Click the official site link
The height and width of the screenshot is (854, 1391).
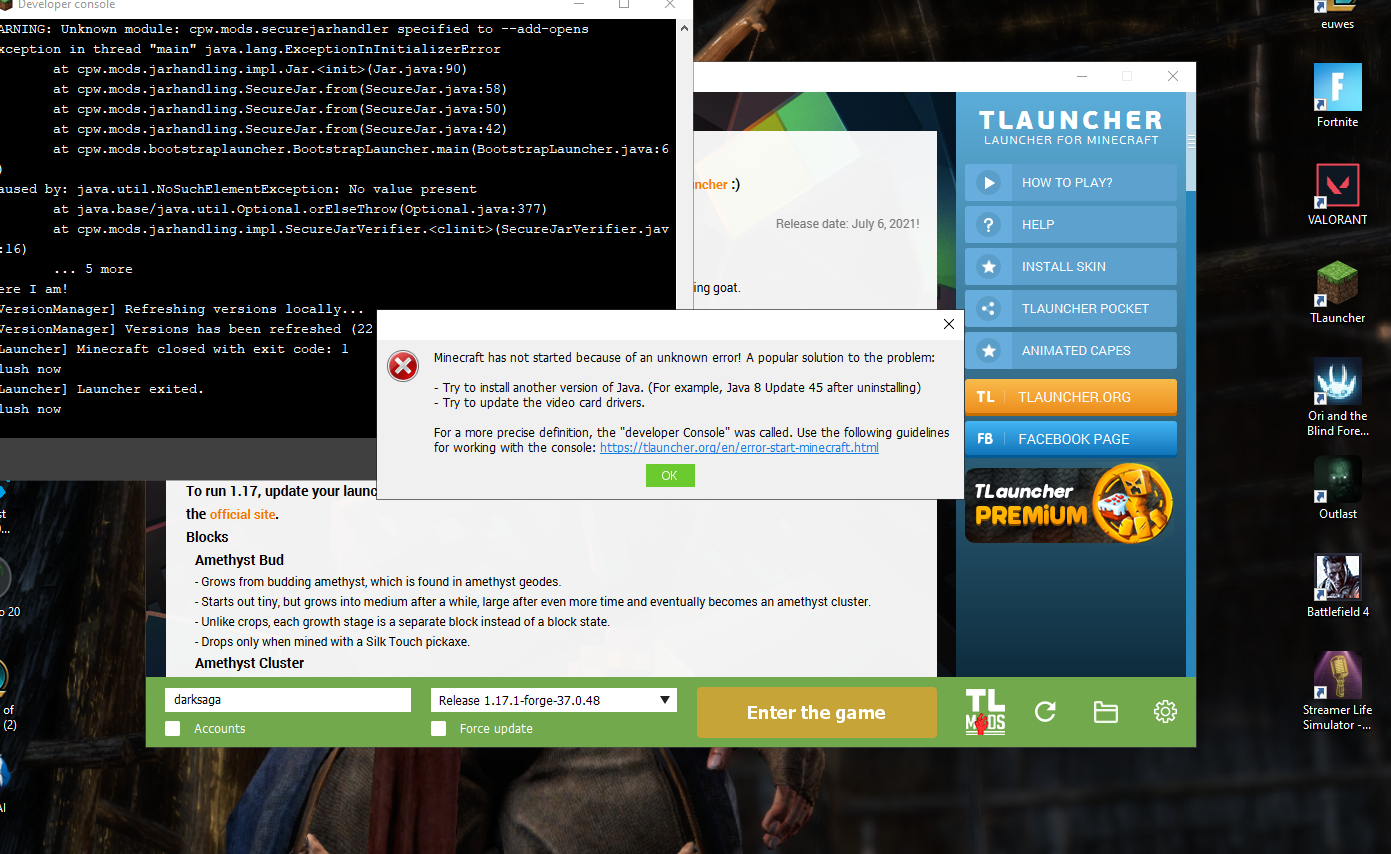point(243,515)
